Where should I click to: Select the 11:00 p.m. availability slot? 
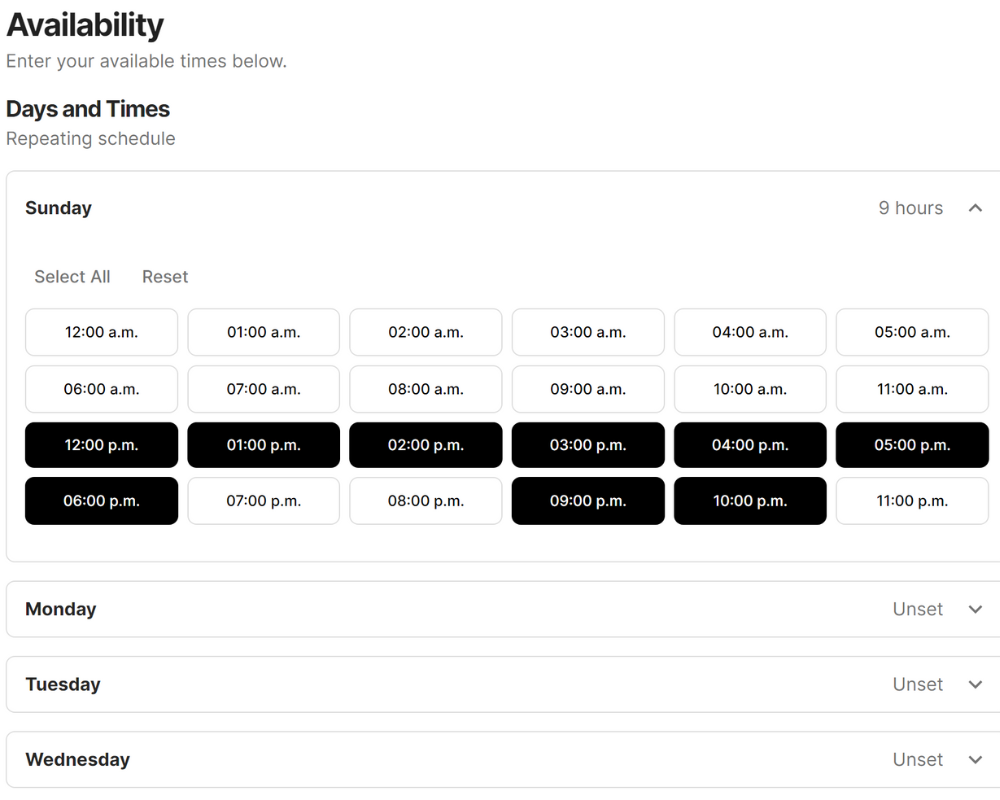coord(911,501)
